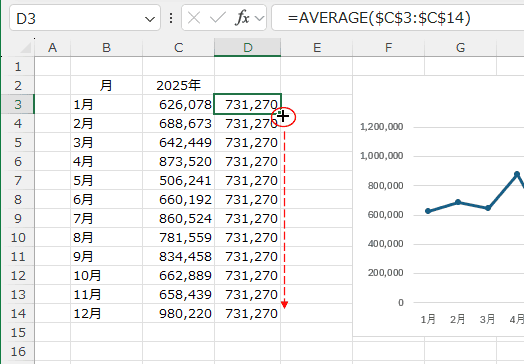
Task: Click the chart horizontal axis label 2月
Action: pyautogui.click(x=457, y=319)
